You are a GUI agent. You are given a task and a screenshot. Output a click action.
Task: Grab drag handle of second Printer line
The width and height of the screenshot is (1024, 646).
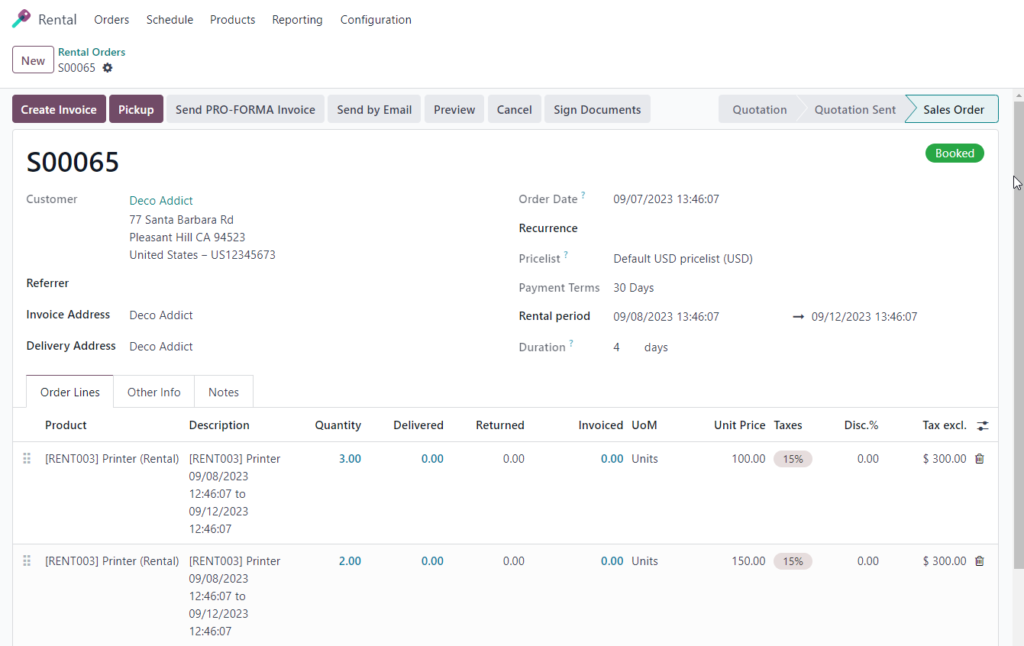[27, 561]
